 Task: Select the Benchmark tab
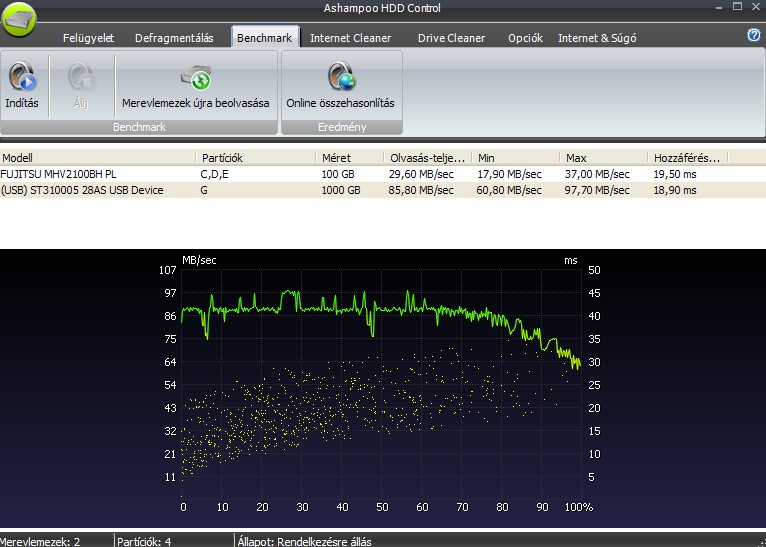264,38
